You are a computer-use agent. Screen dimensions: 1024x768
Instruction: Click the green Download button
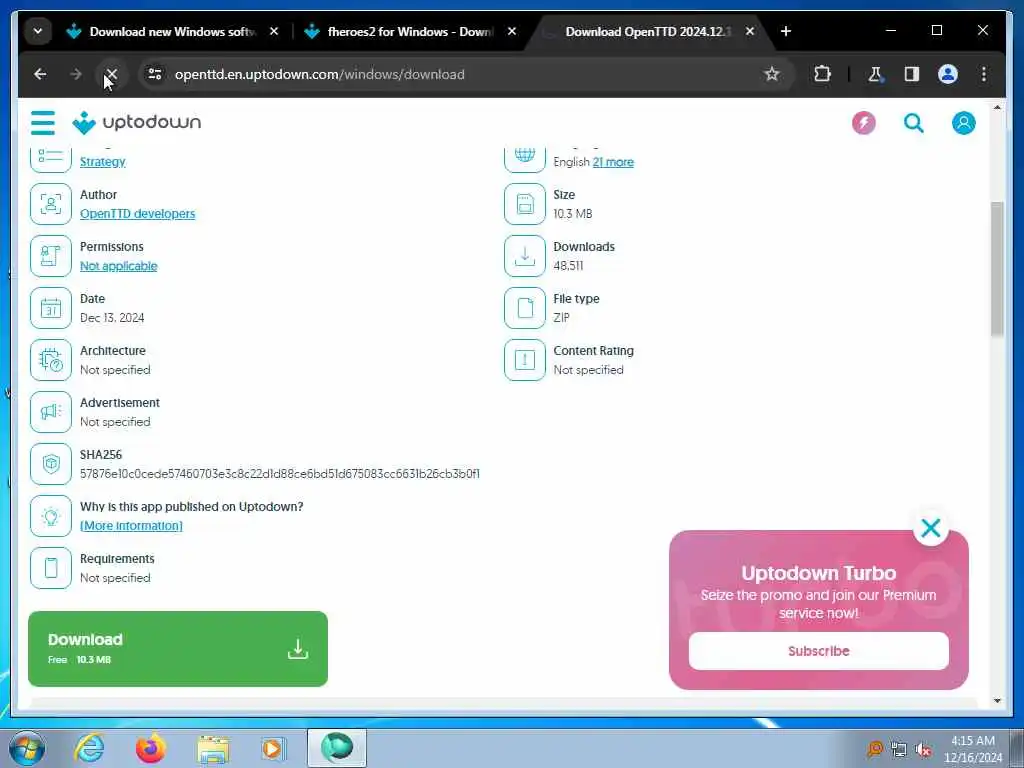click(178, 648)
